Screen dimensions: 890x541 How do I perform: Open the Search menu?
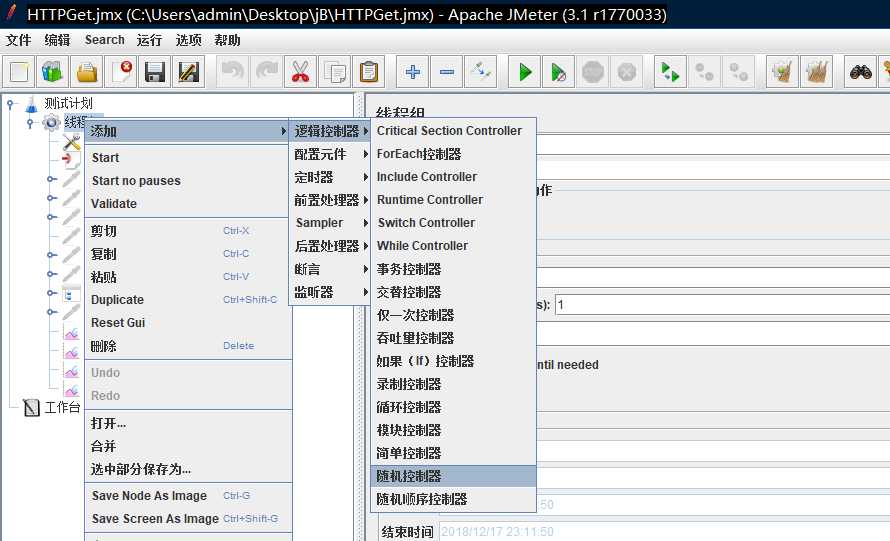click(104, 40)
